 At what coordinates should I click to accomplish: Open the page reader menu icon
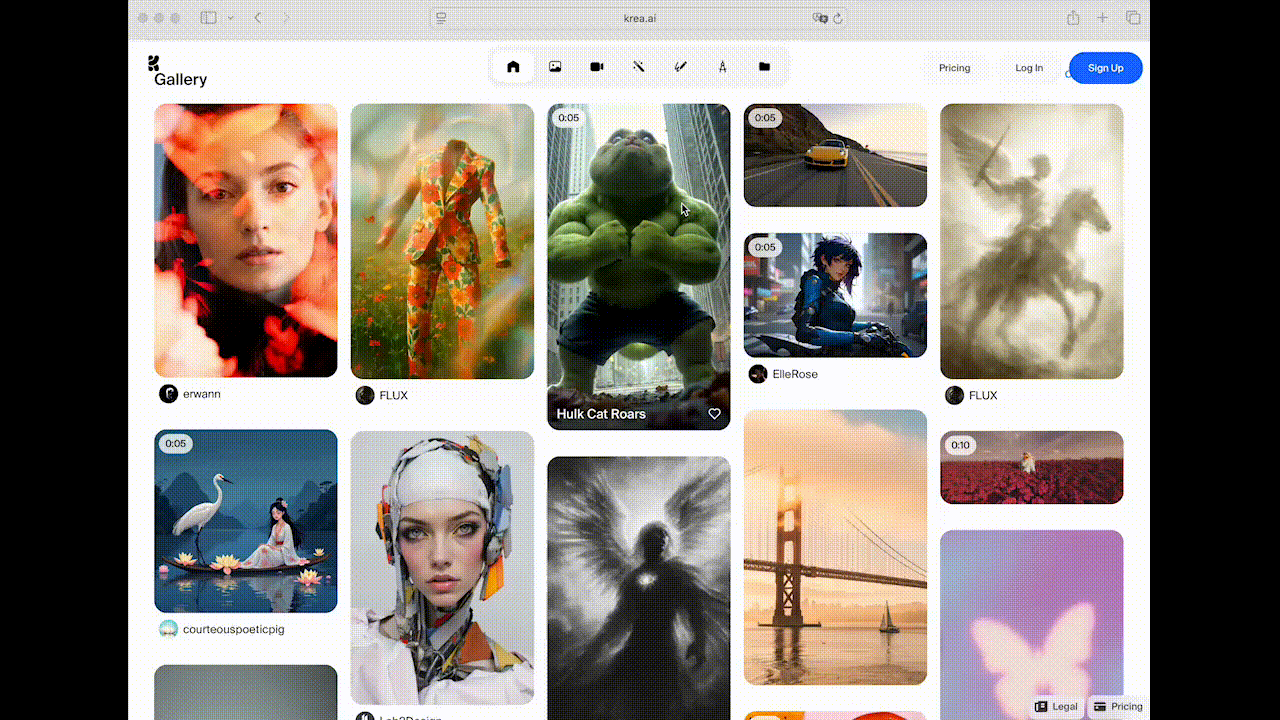coord(441,18)
